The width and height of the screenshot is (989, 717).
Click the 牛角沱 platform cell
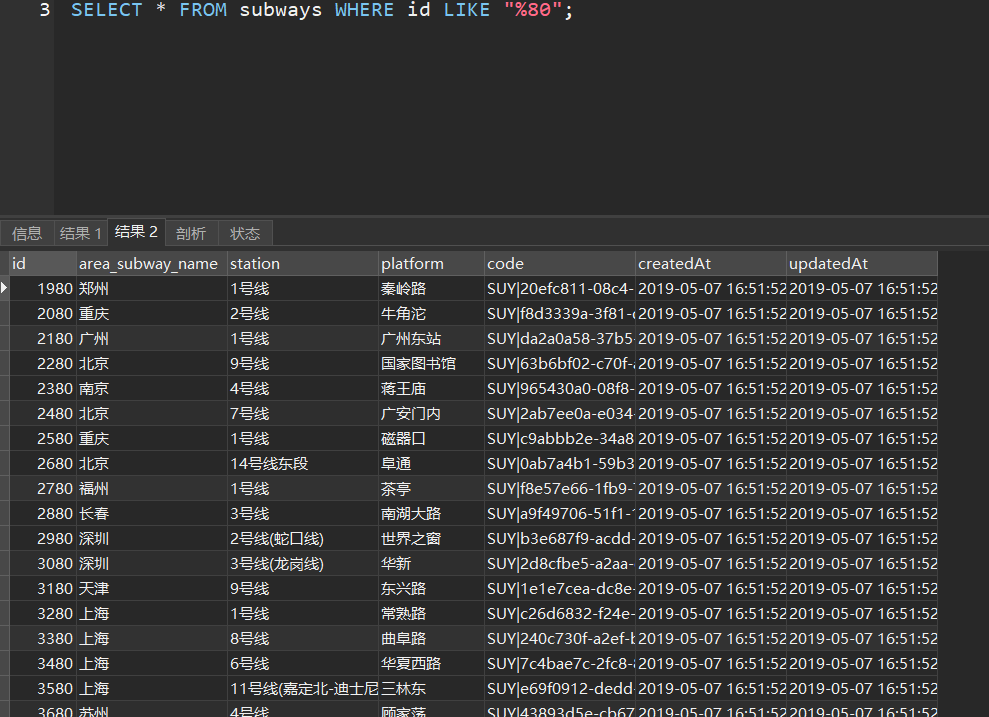pyautogui.click(x=431, y=313)
